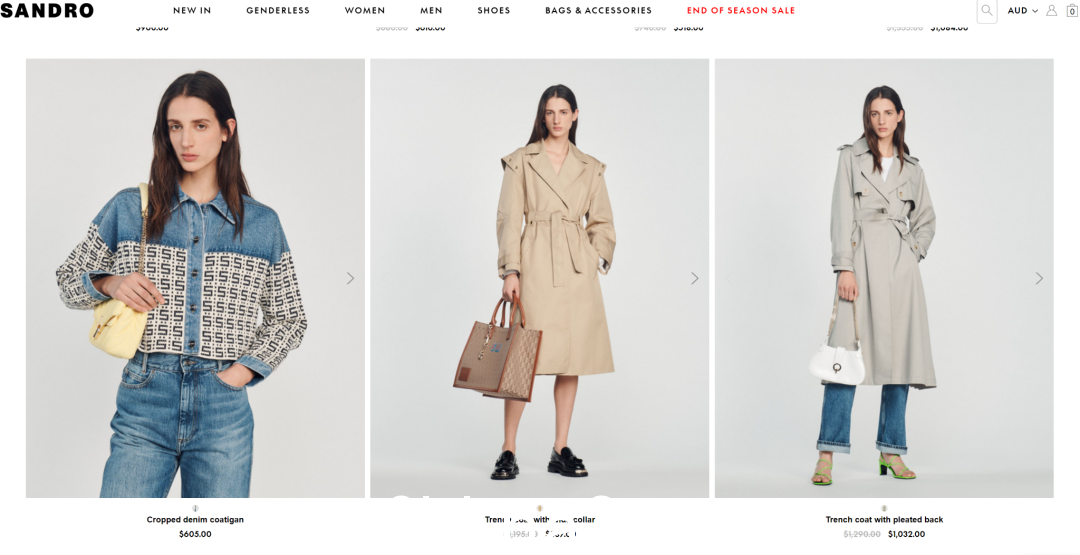1080x555 pixels.
Task: Open the NEW IN menu
Action: click(192, 10)
